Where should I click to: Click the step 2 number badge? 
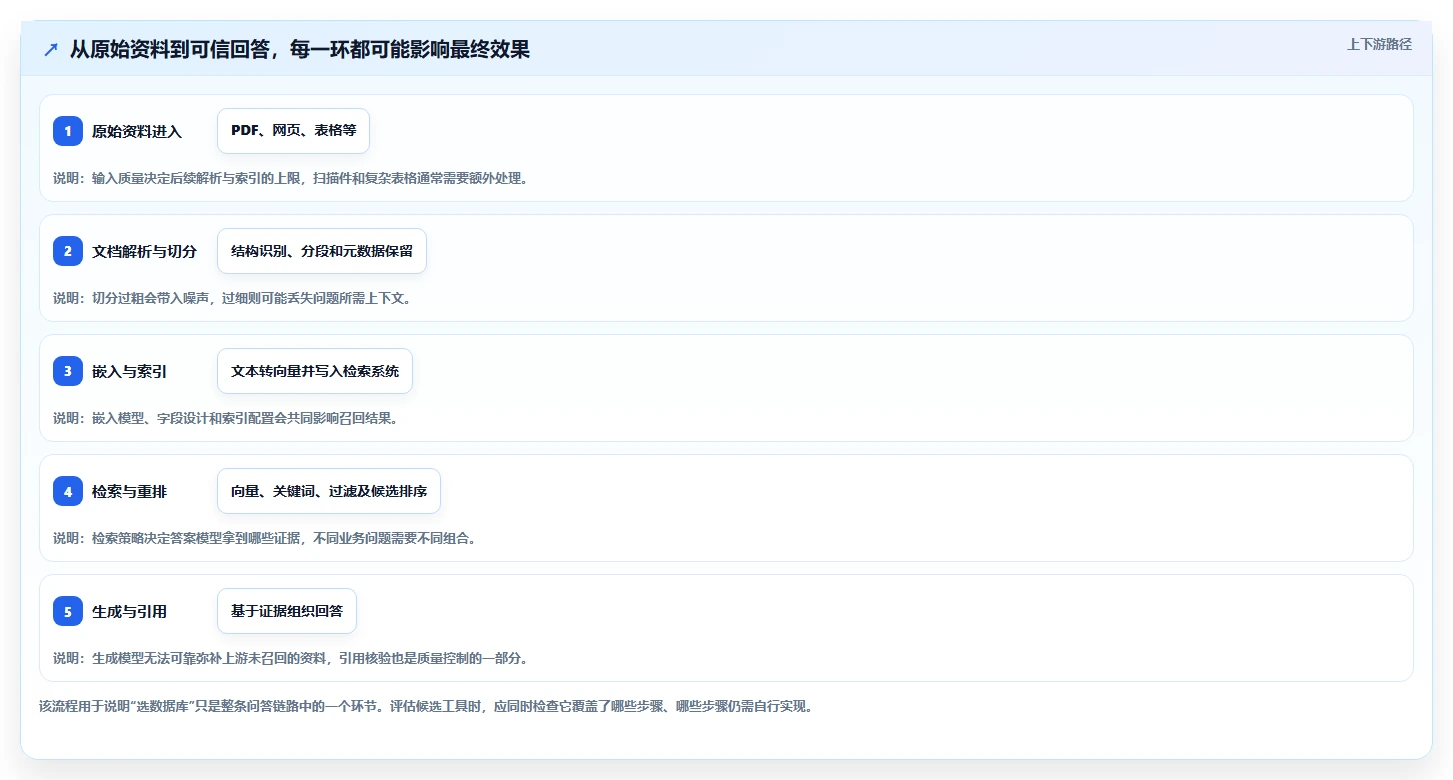coord(68,251)
